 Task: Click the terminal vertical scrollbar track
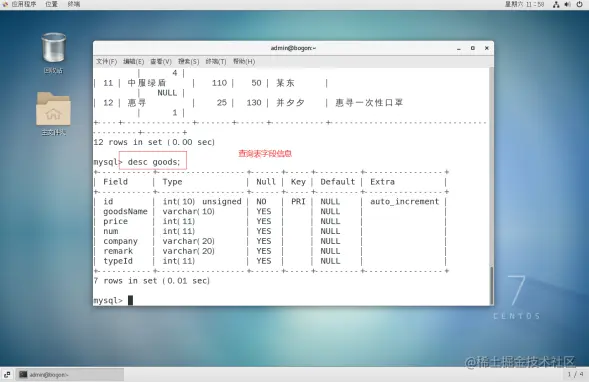(491, 186)
